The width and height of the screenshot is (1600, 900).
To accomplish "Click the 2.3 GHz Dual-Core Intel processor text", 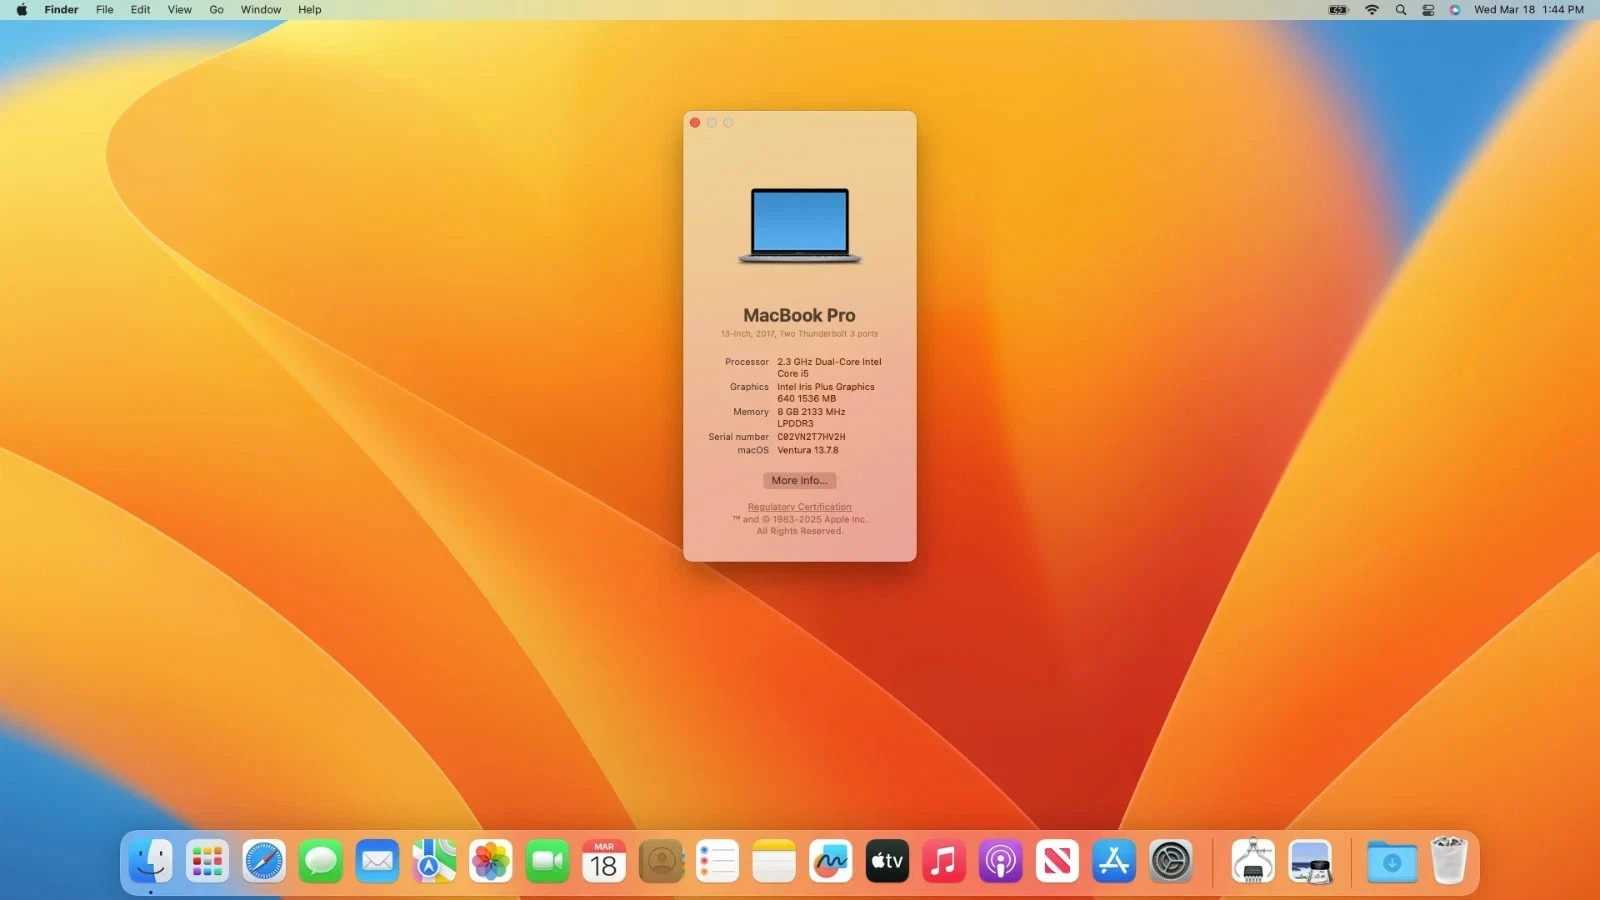I will (x=829, y=368).
